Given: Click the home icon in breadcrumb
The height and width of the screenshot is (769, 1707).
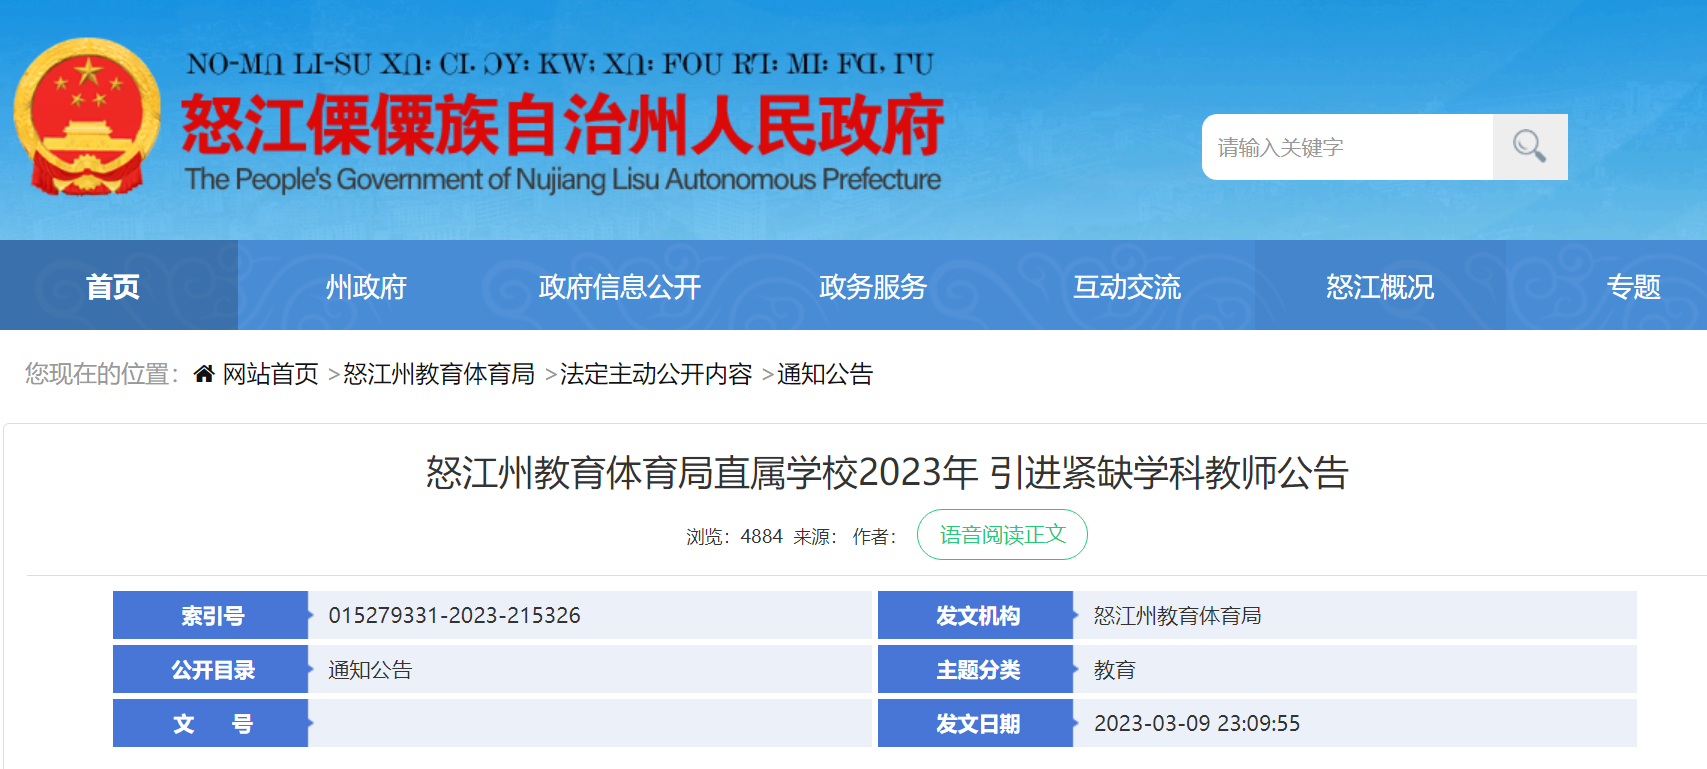Looking at the screenshot, I should 204,374.
